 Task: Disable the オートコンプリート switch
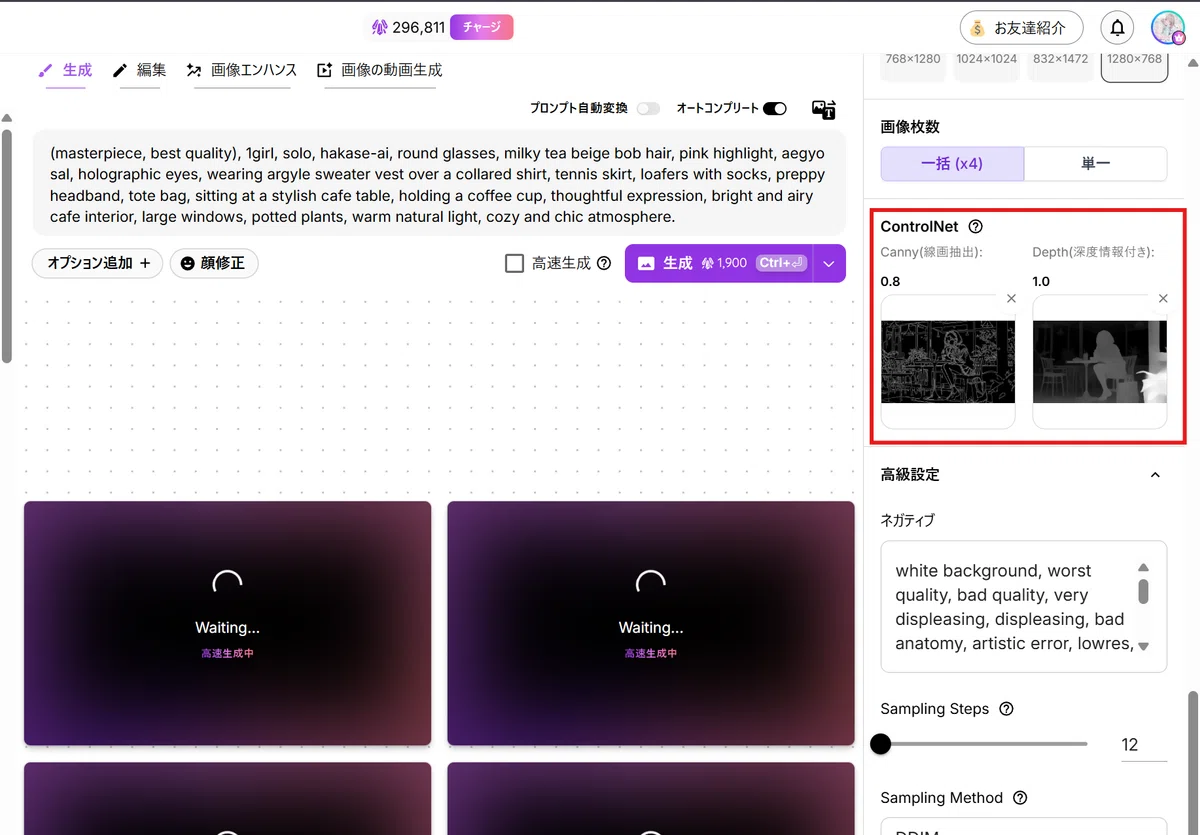pos(775,108)
